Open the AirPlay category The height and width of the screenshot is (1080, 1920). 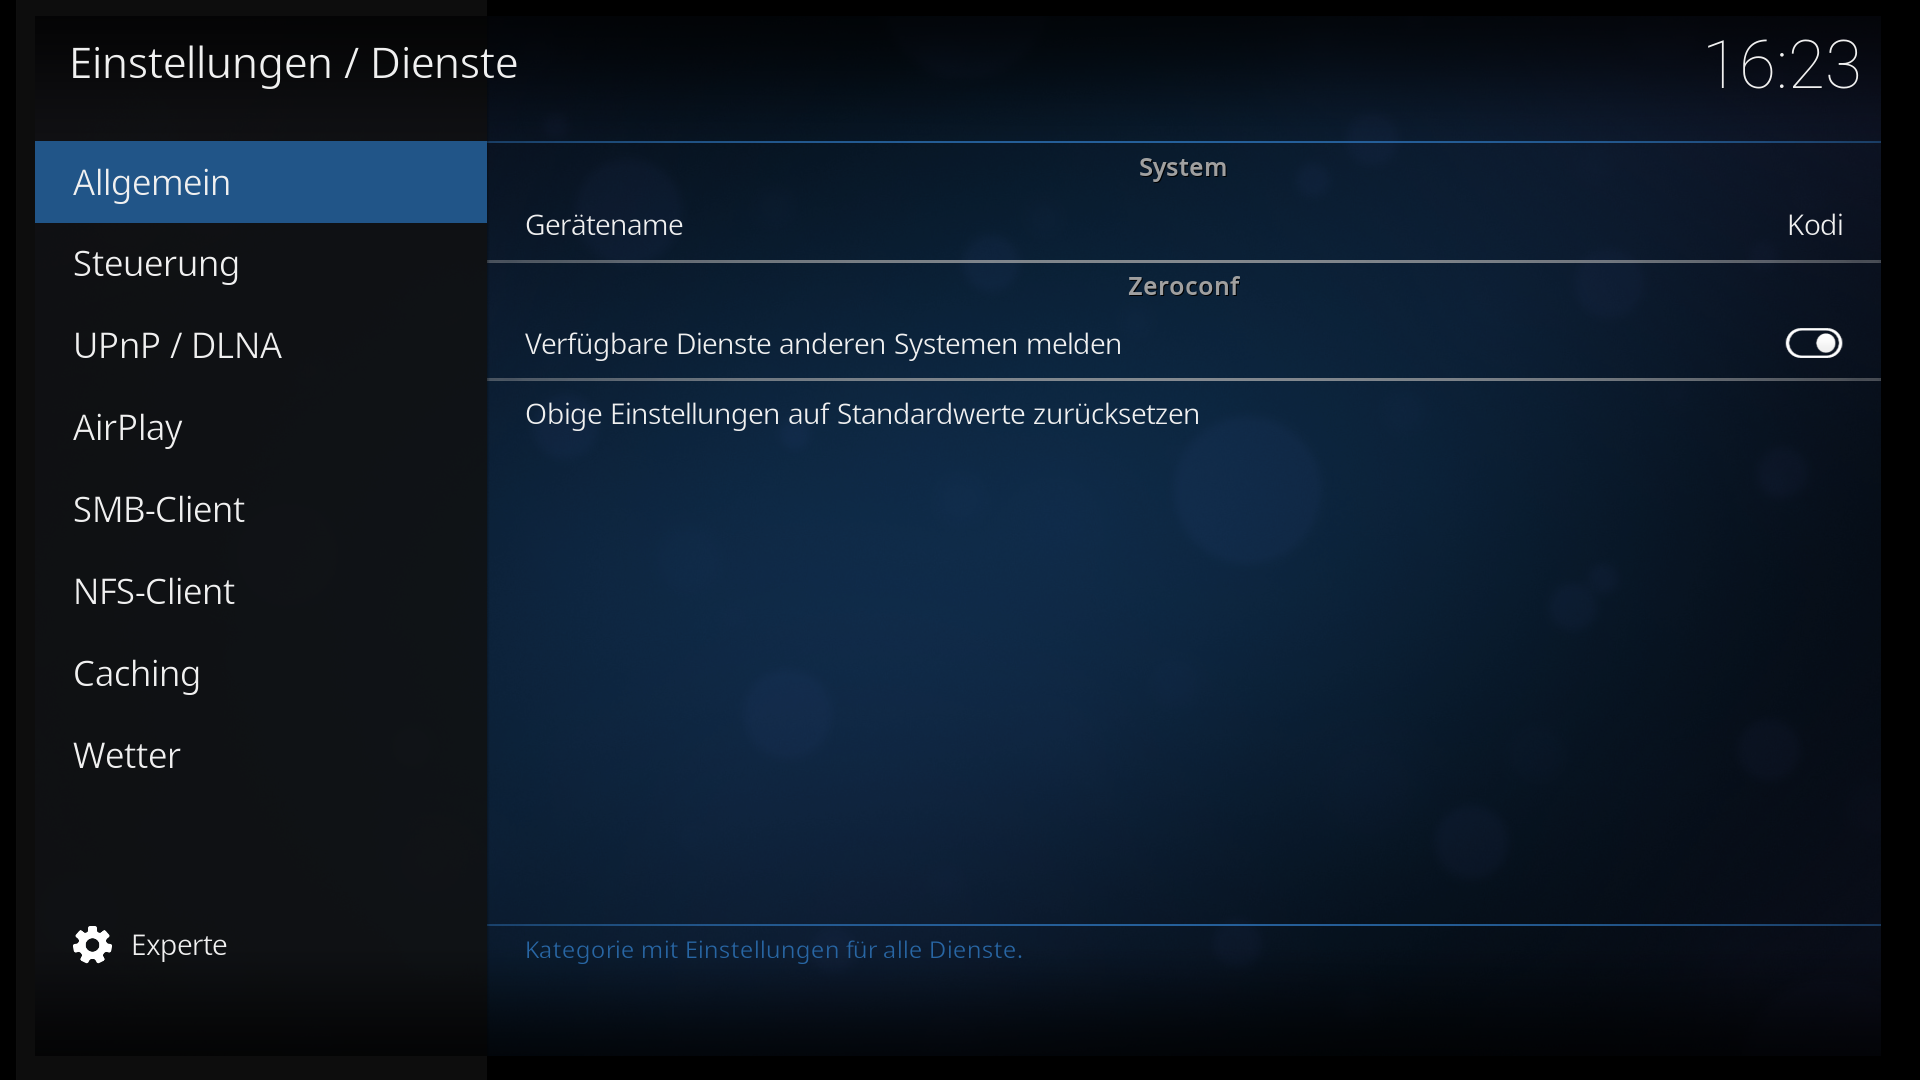260,428
